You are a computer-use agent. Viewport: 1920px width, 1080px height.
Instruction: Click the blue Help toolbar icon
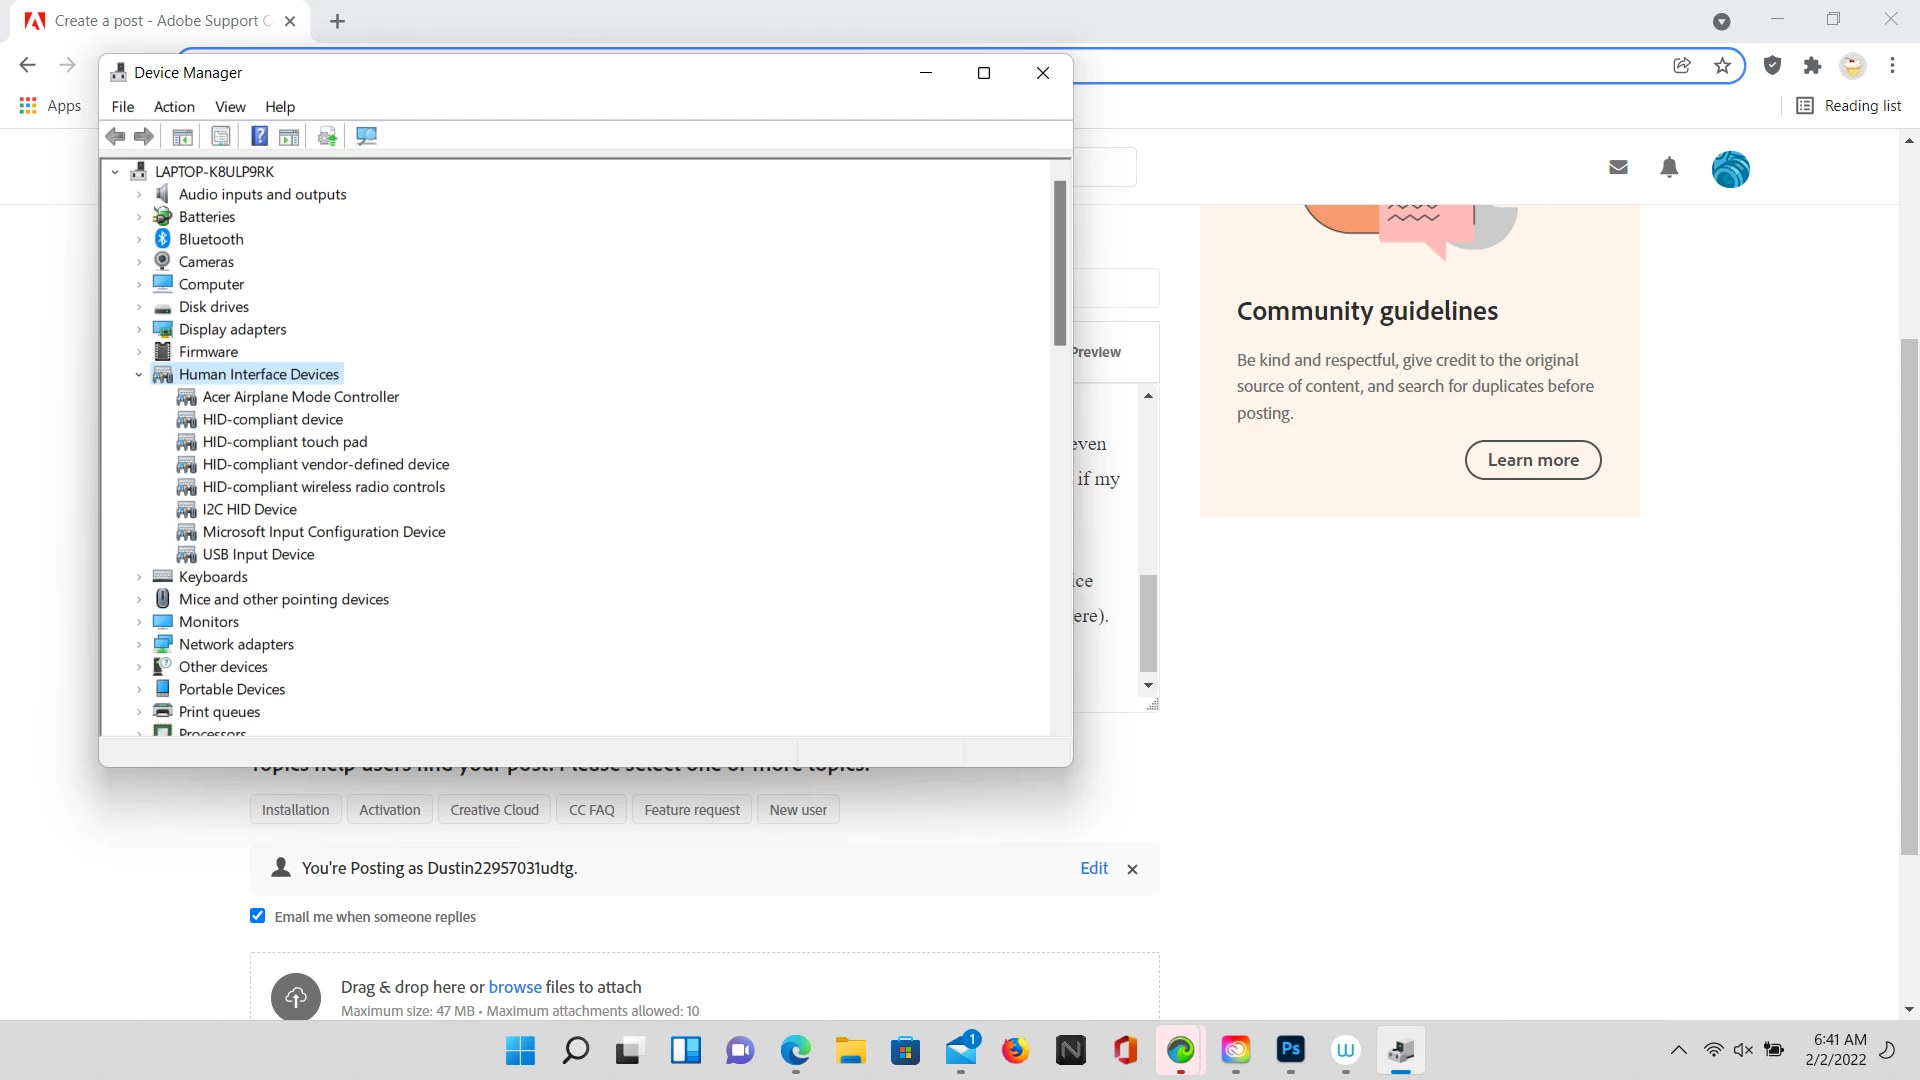(259, 136)
